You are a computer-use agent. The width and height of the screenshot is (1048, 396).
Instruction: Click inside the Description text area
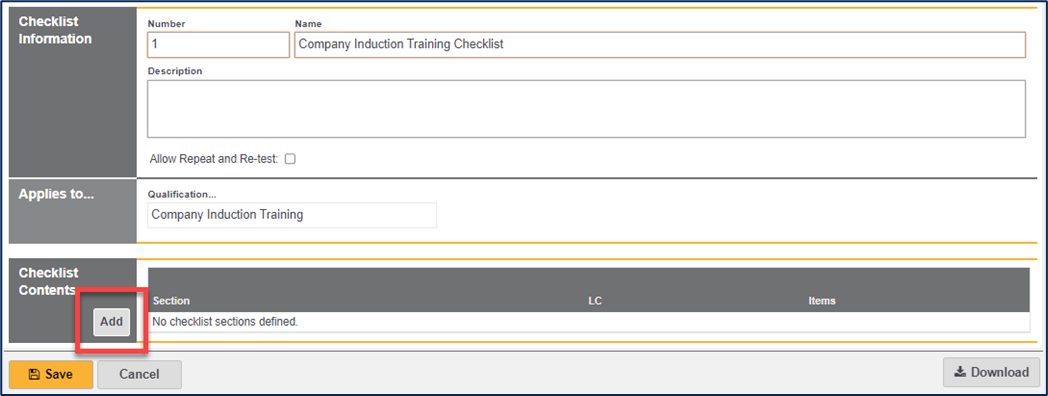586,109
